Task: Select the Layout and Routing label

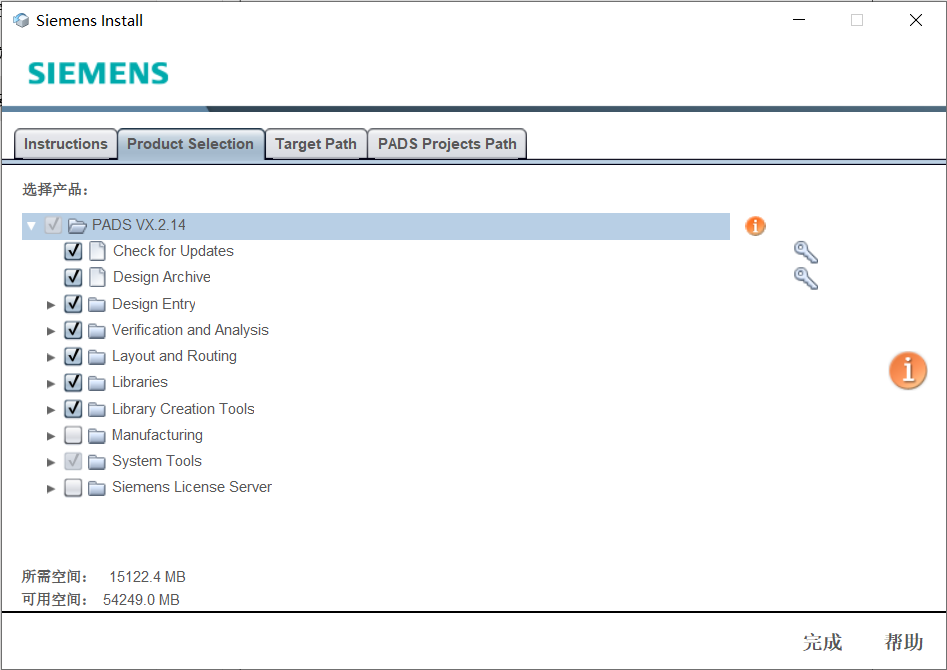Action: [174, 356]
